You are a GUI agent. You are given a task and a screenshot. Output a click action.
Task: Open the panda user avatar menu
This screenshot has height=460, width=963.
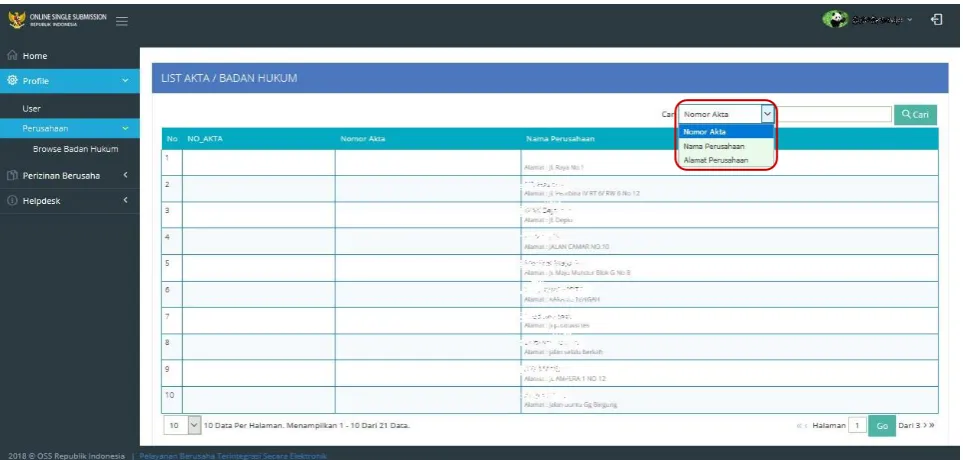pyautogui.click(x=835, y=20)
